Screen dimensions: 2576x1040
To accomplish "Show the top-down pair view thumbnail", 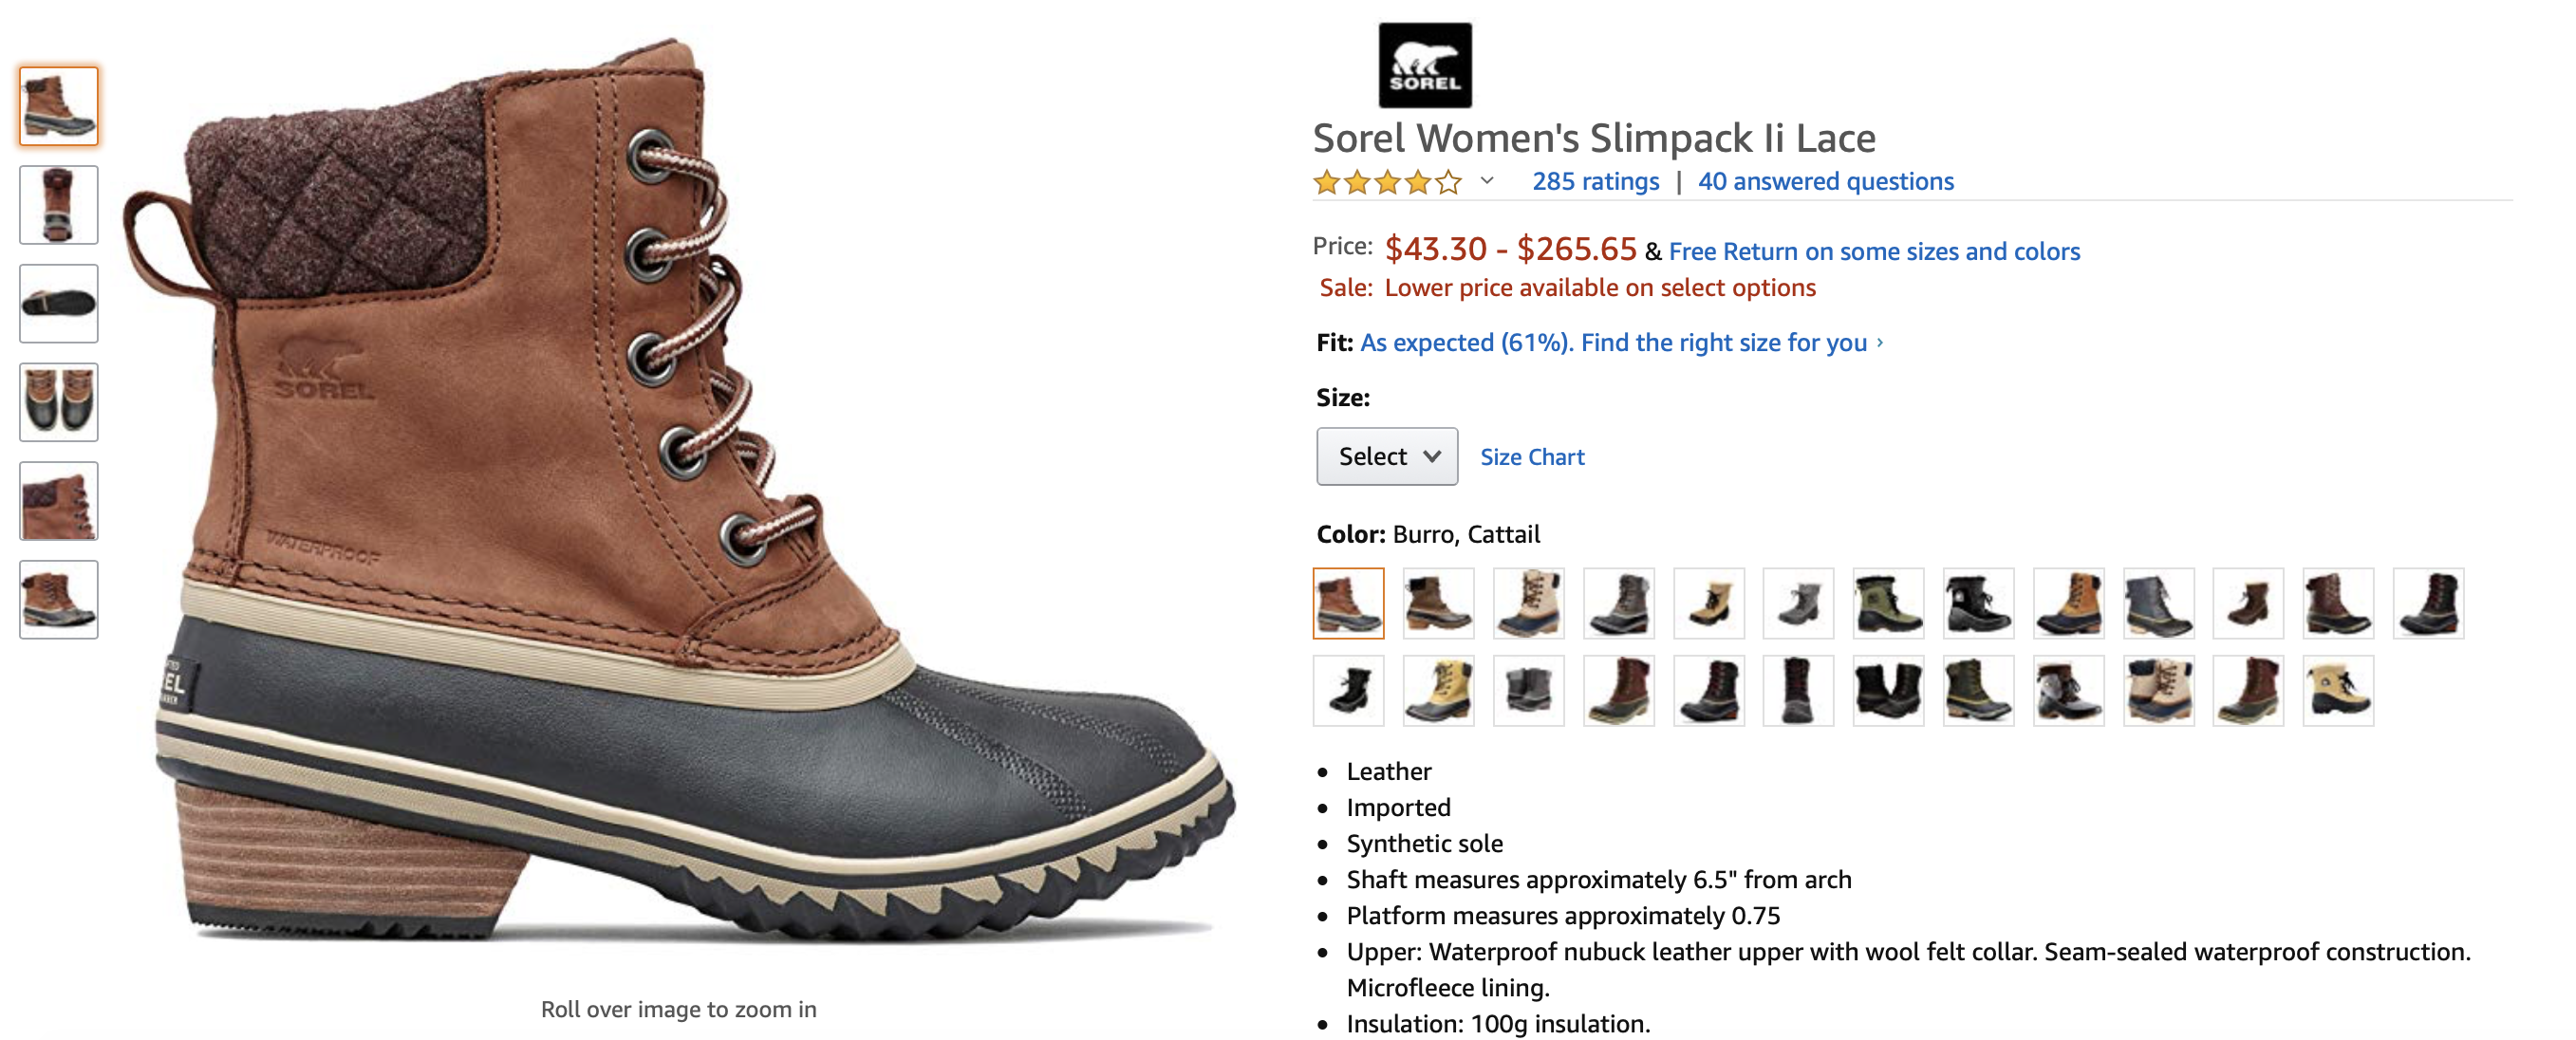I will click(x=59, y=402).
